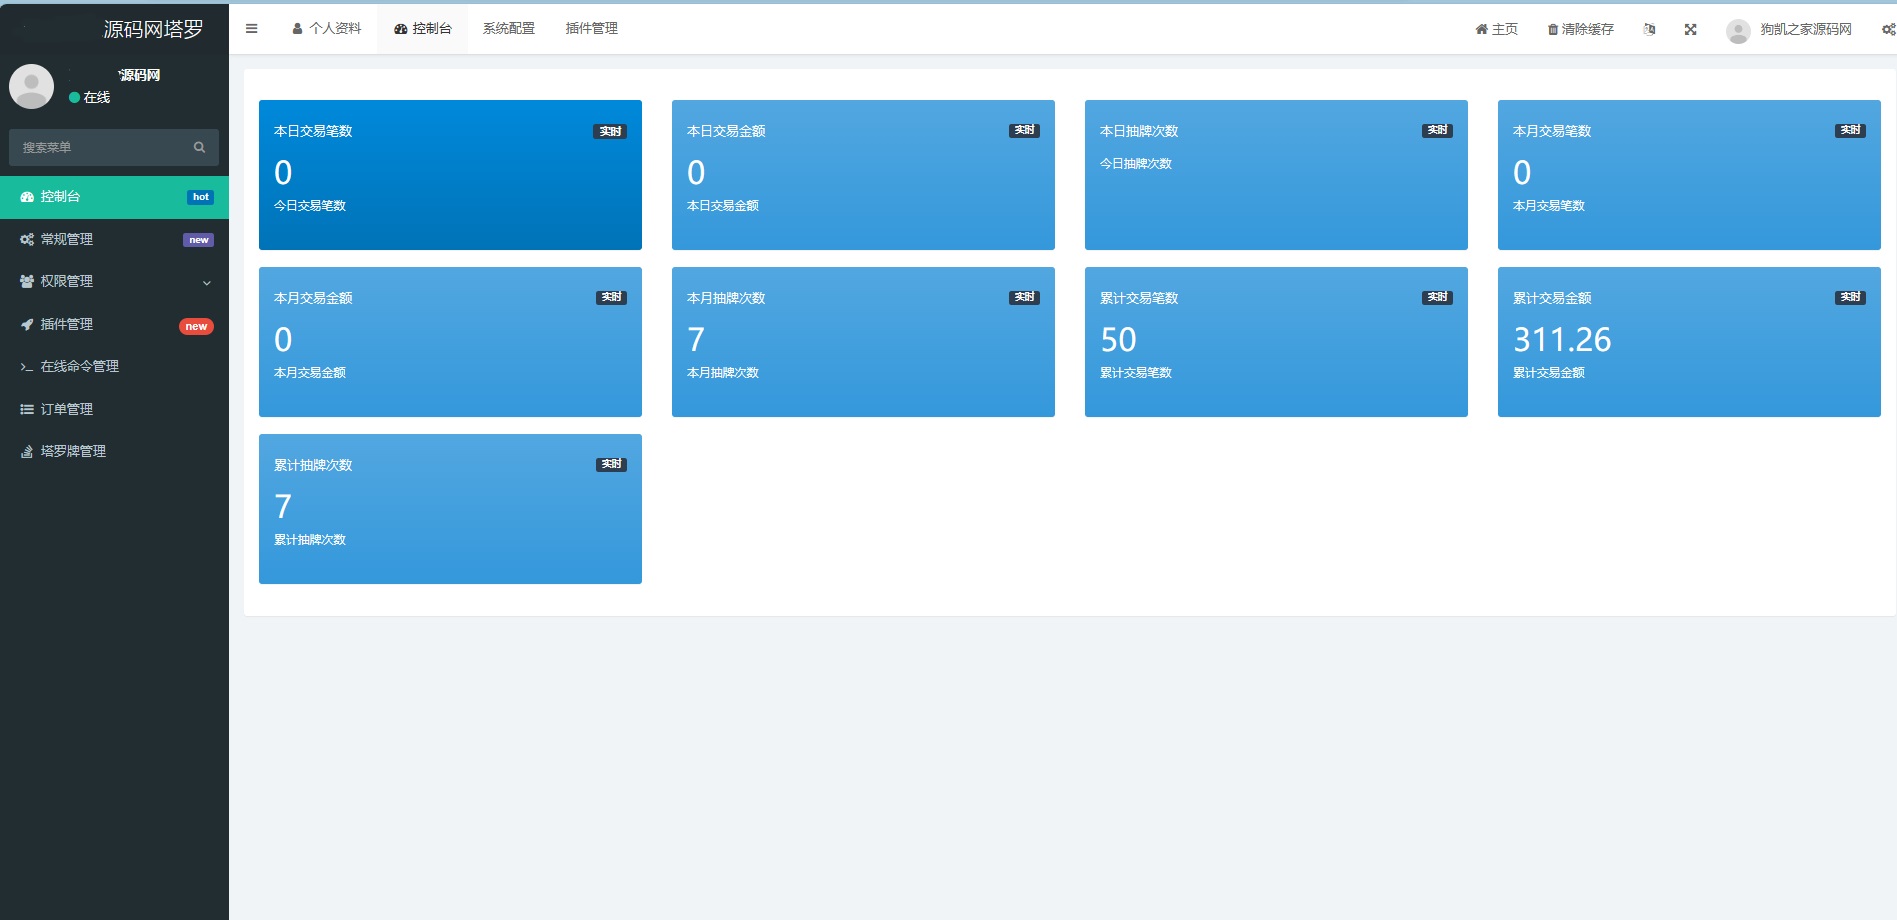Screen dimensions: 1897x920
Task: Click the sidebar 插件管理 rocket item
Action: (x=114, y=324)
